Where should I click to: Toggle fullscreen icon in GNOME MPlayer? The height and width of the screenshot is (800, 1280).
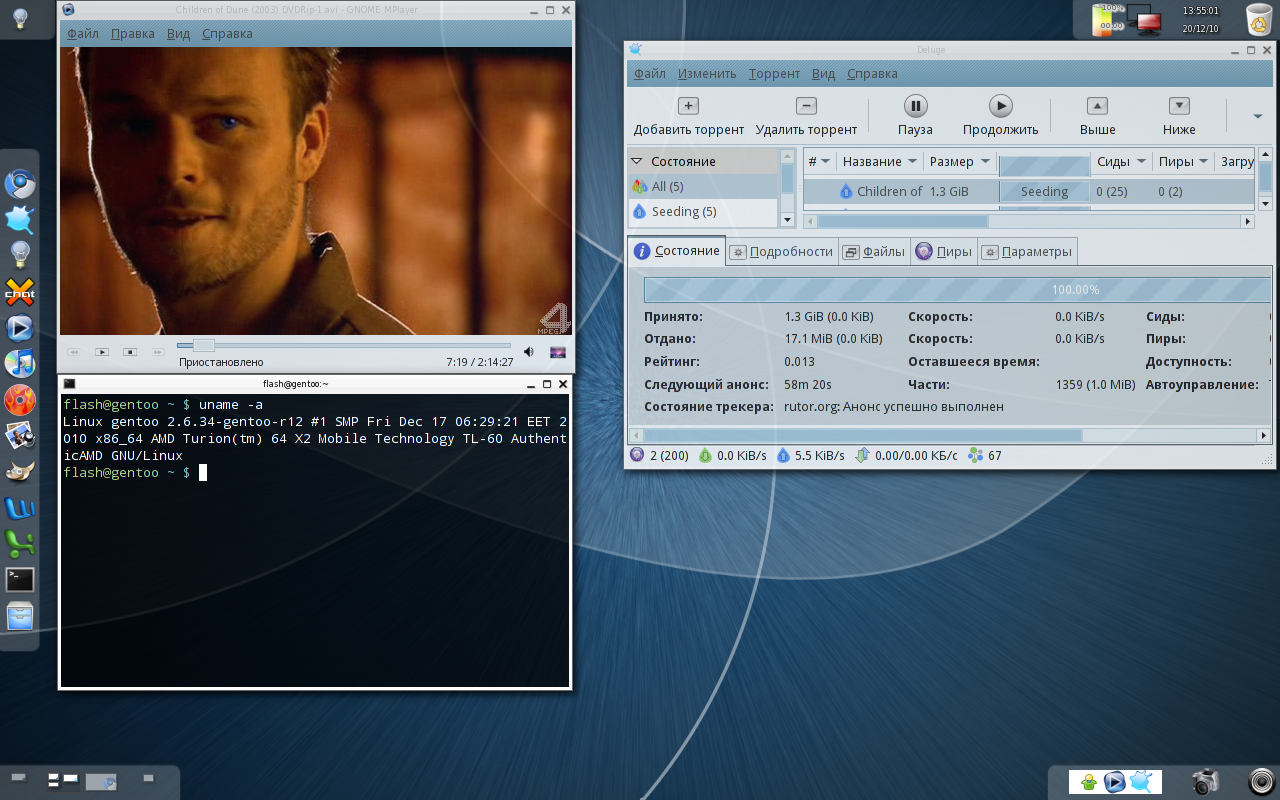[558, 352]
